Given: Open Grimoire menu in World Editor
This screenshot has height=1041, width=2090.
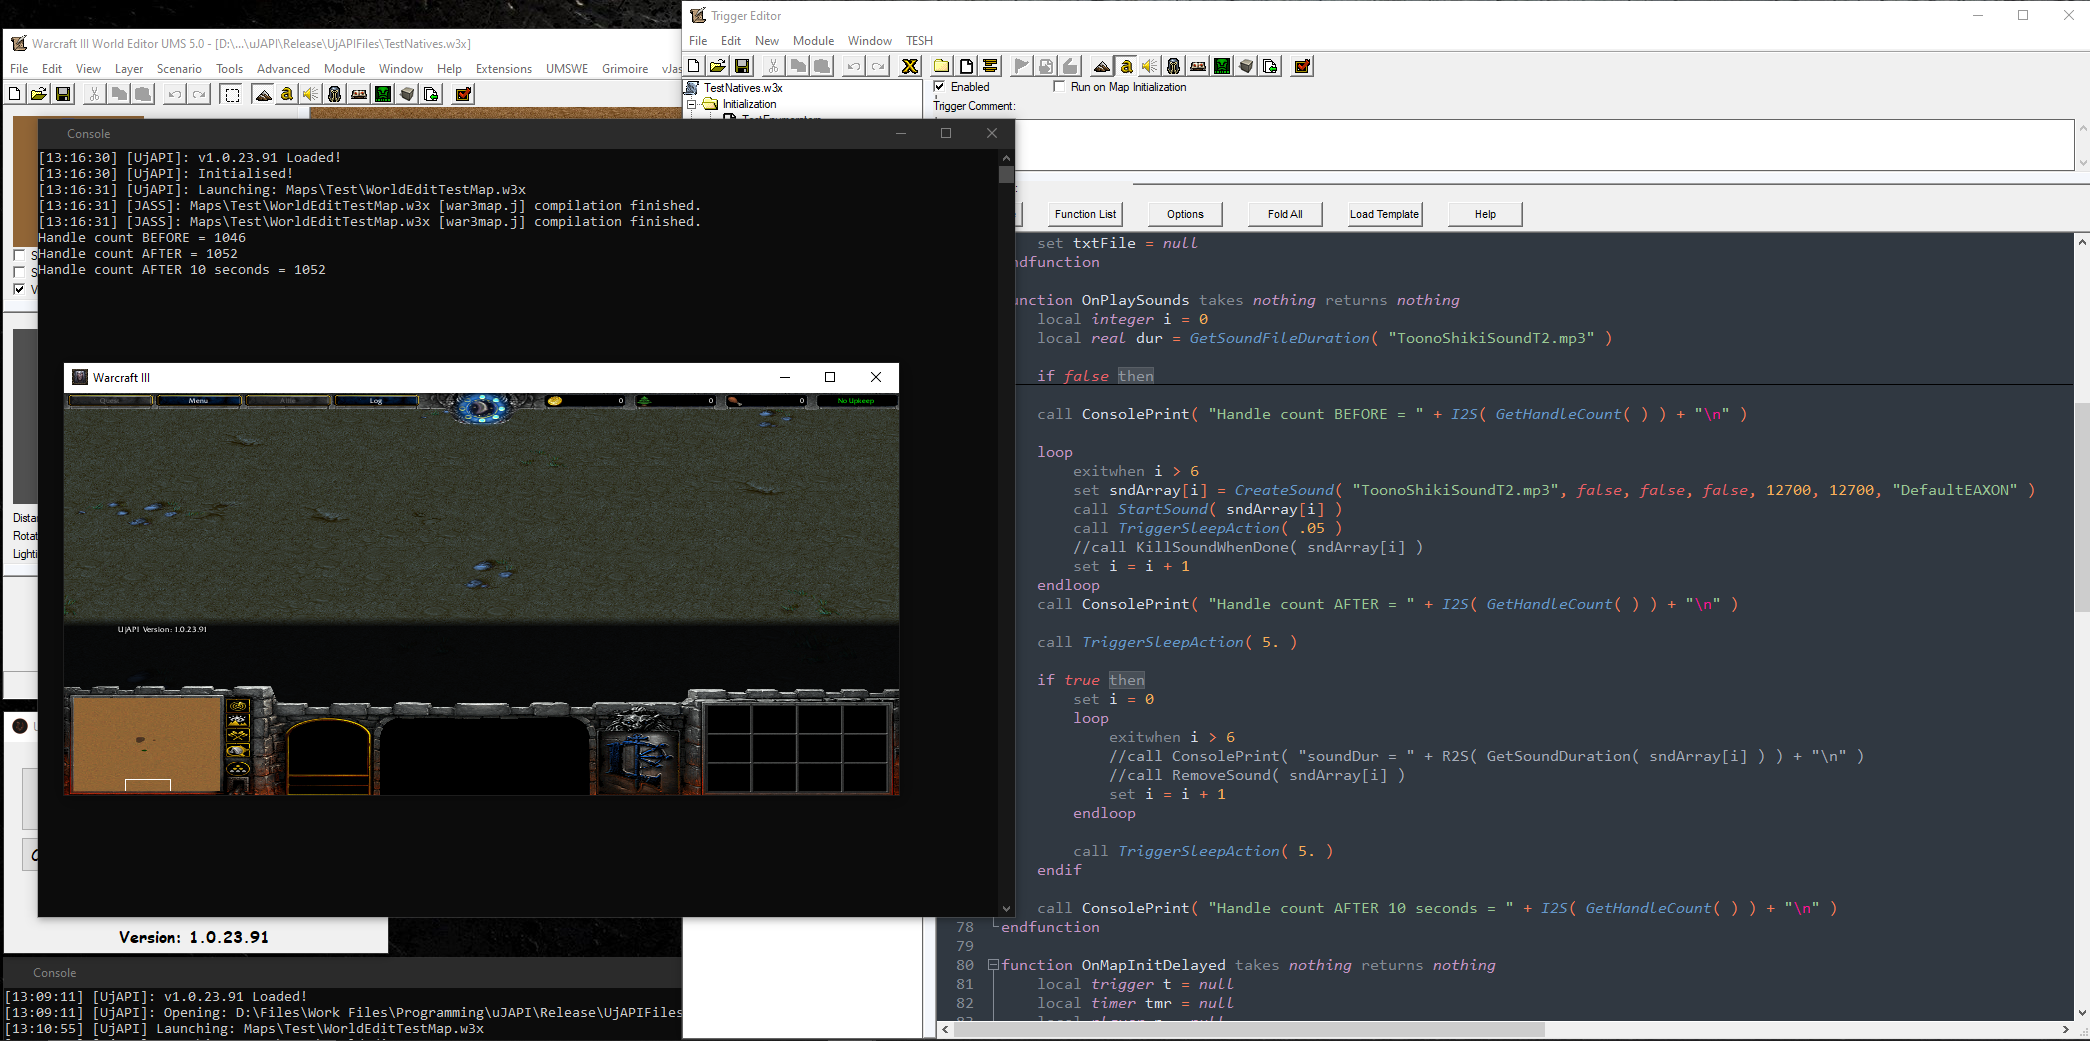Looking at the screenshot, I should 625,69.
